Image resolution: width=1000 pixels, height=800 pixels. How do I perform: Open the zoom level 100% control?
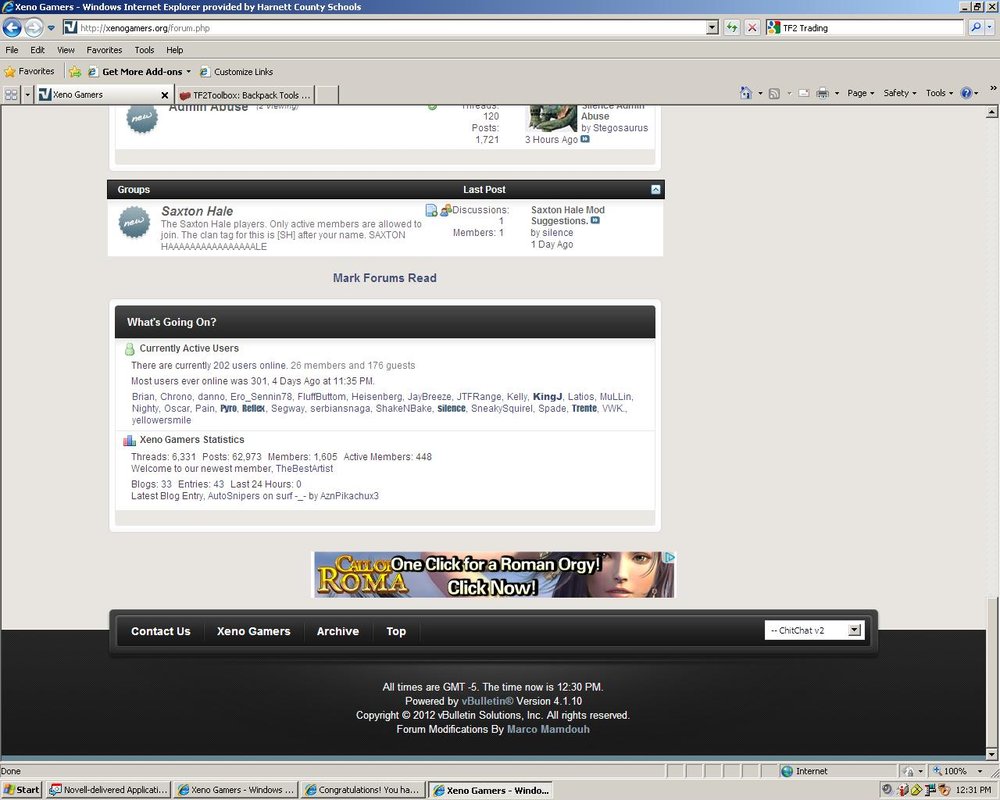(956, 771)
